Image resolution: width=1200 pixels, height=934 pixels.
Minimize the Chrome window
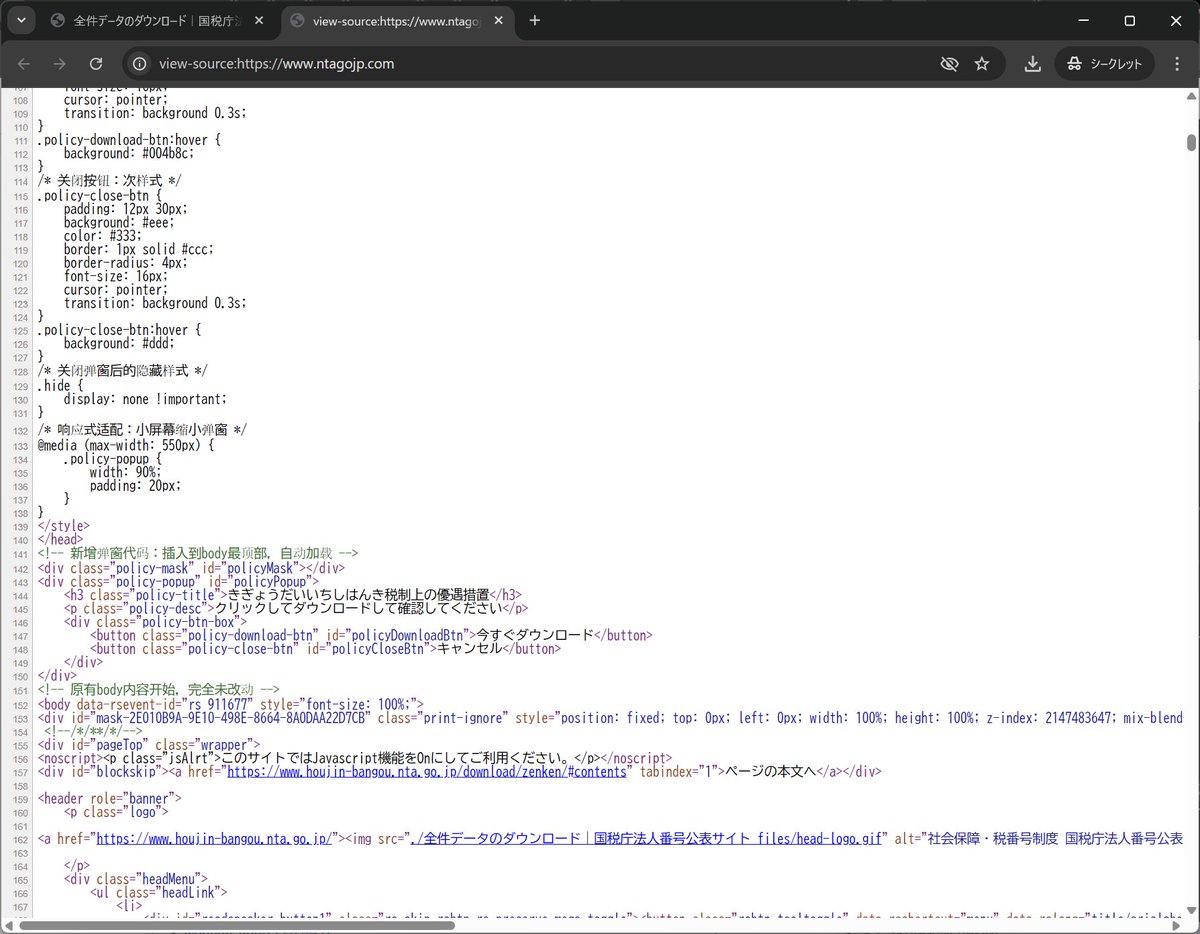click(1084, 20)
